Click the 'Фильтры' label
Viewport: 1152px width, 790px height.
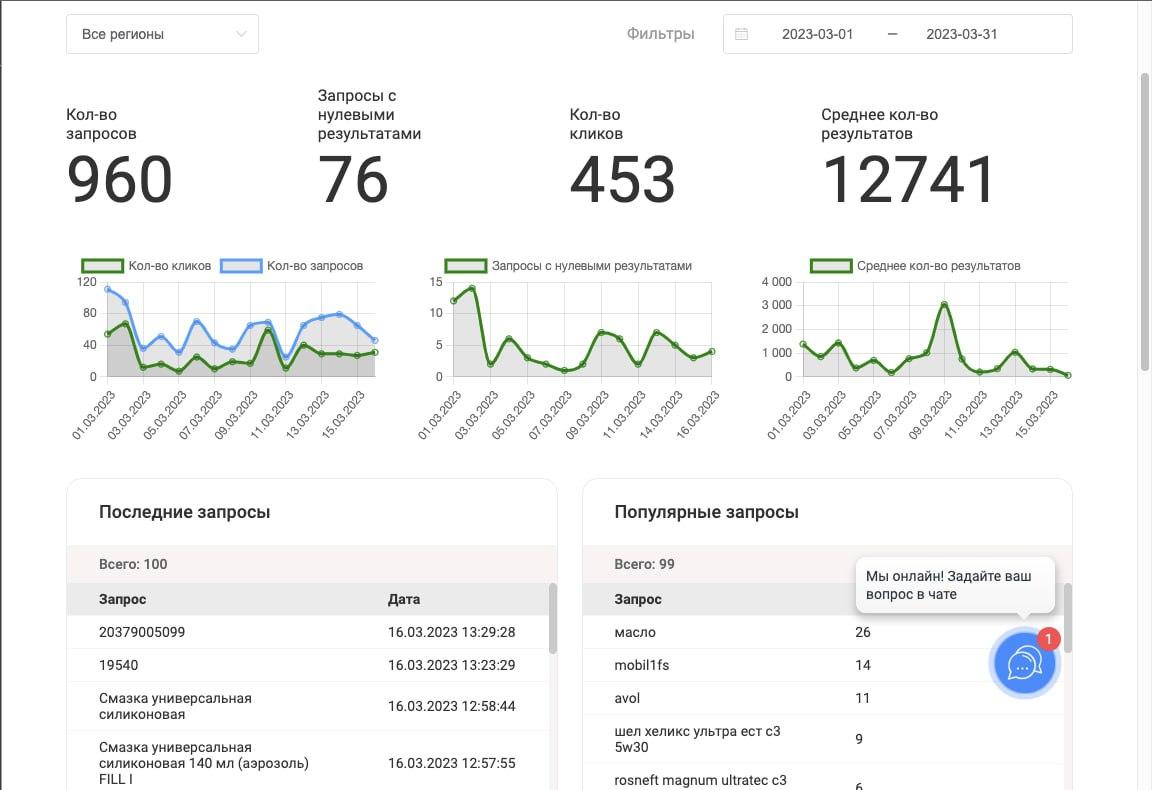point(660,34)
